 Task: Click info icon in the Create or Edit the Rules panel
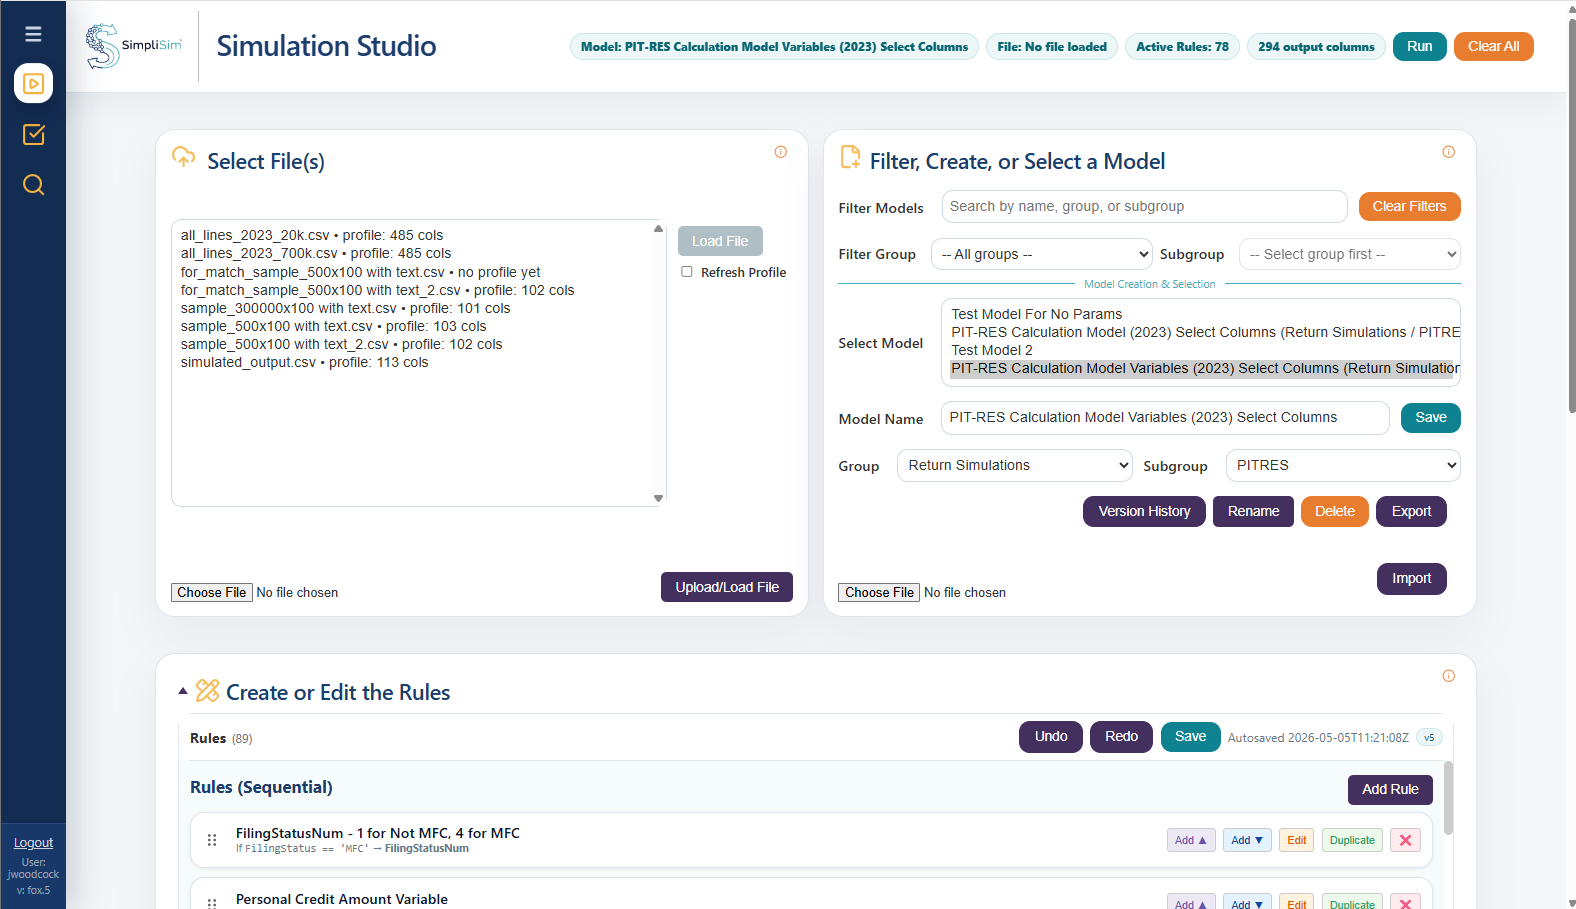[x=1449, y=676]
